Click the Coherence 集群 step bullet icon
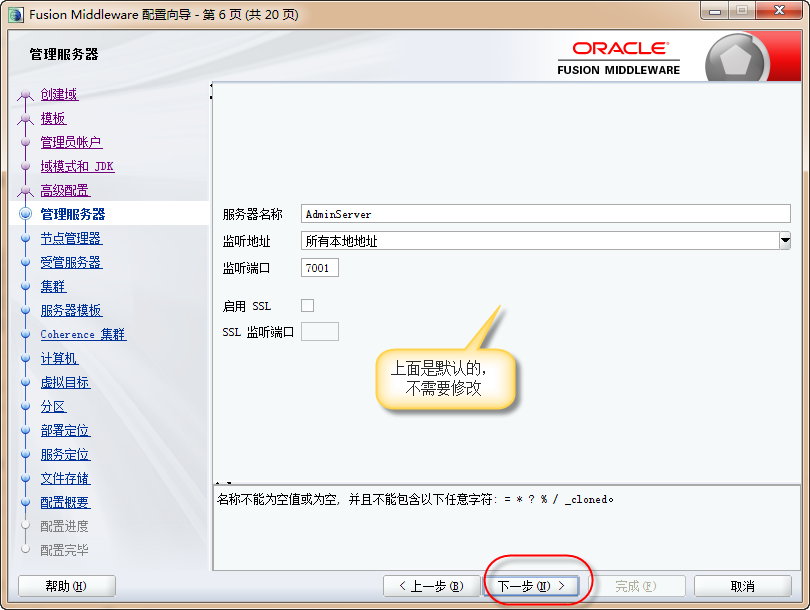The image size is (810, 610). point(25,334)
